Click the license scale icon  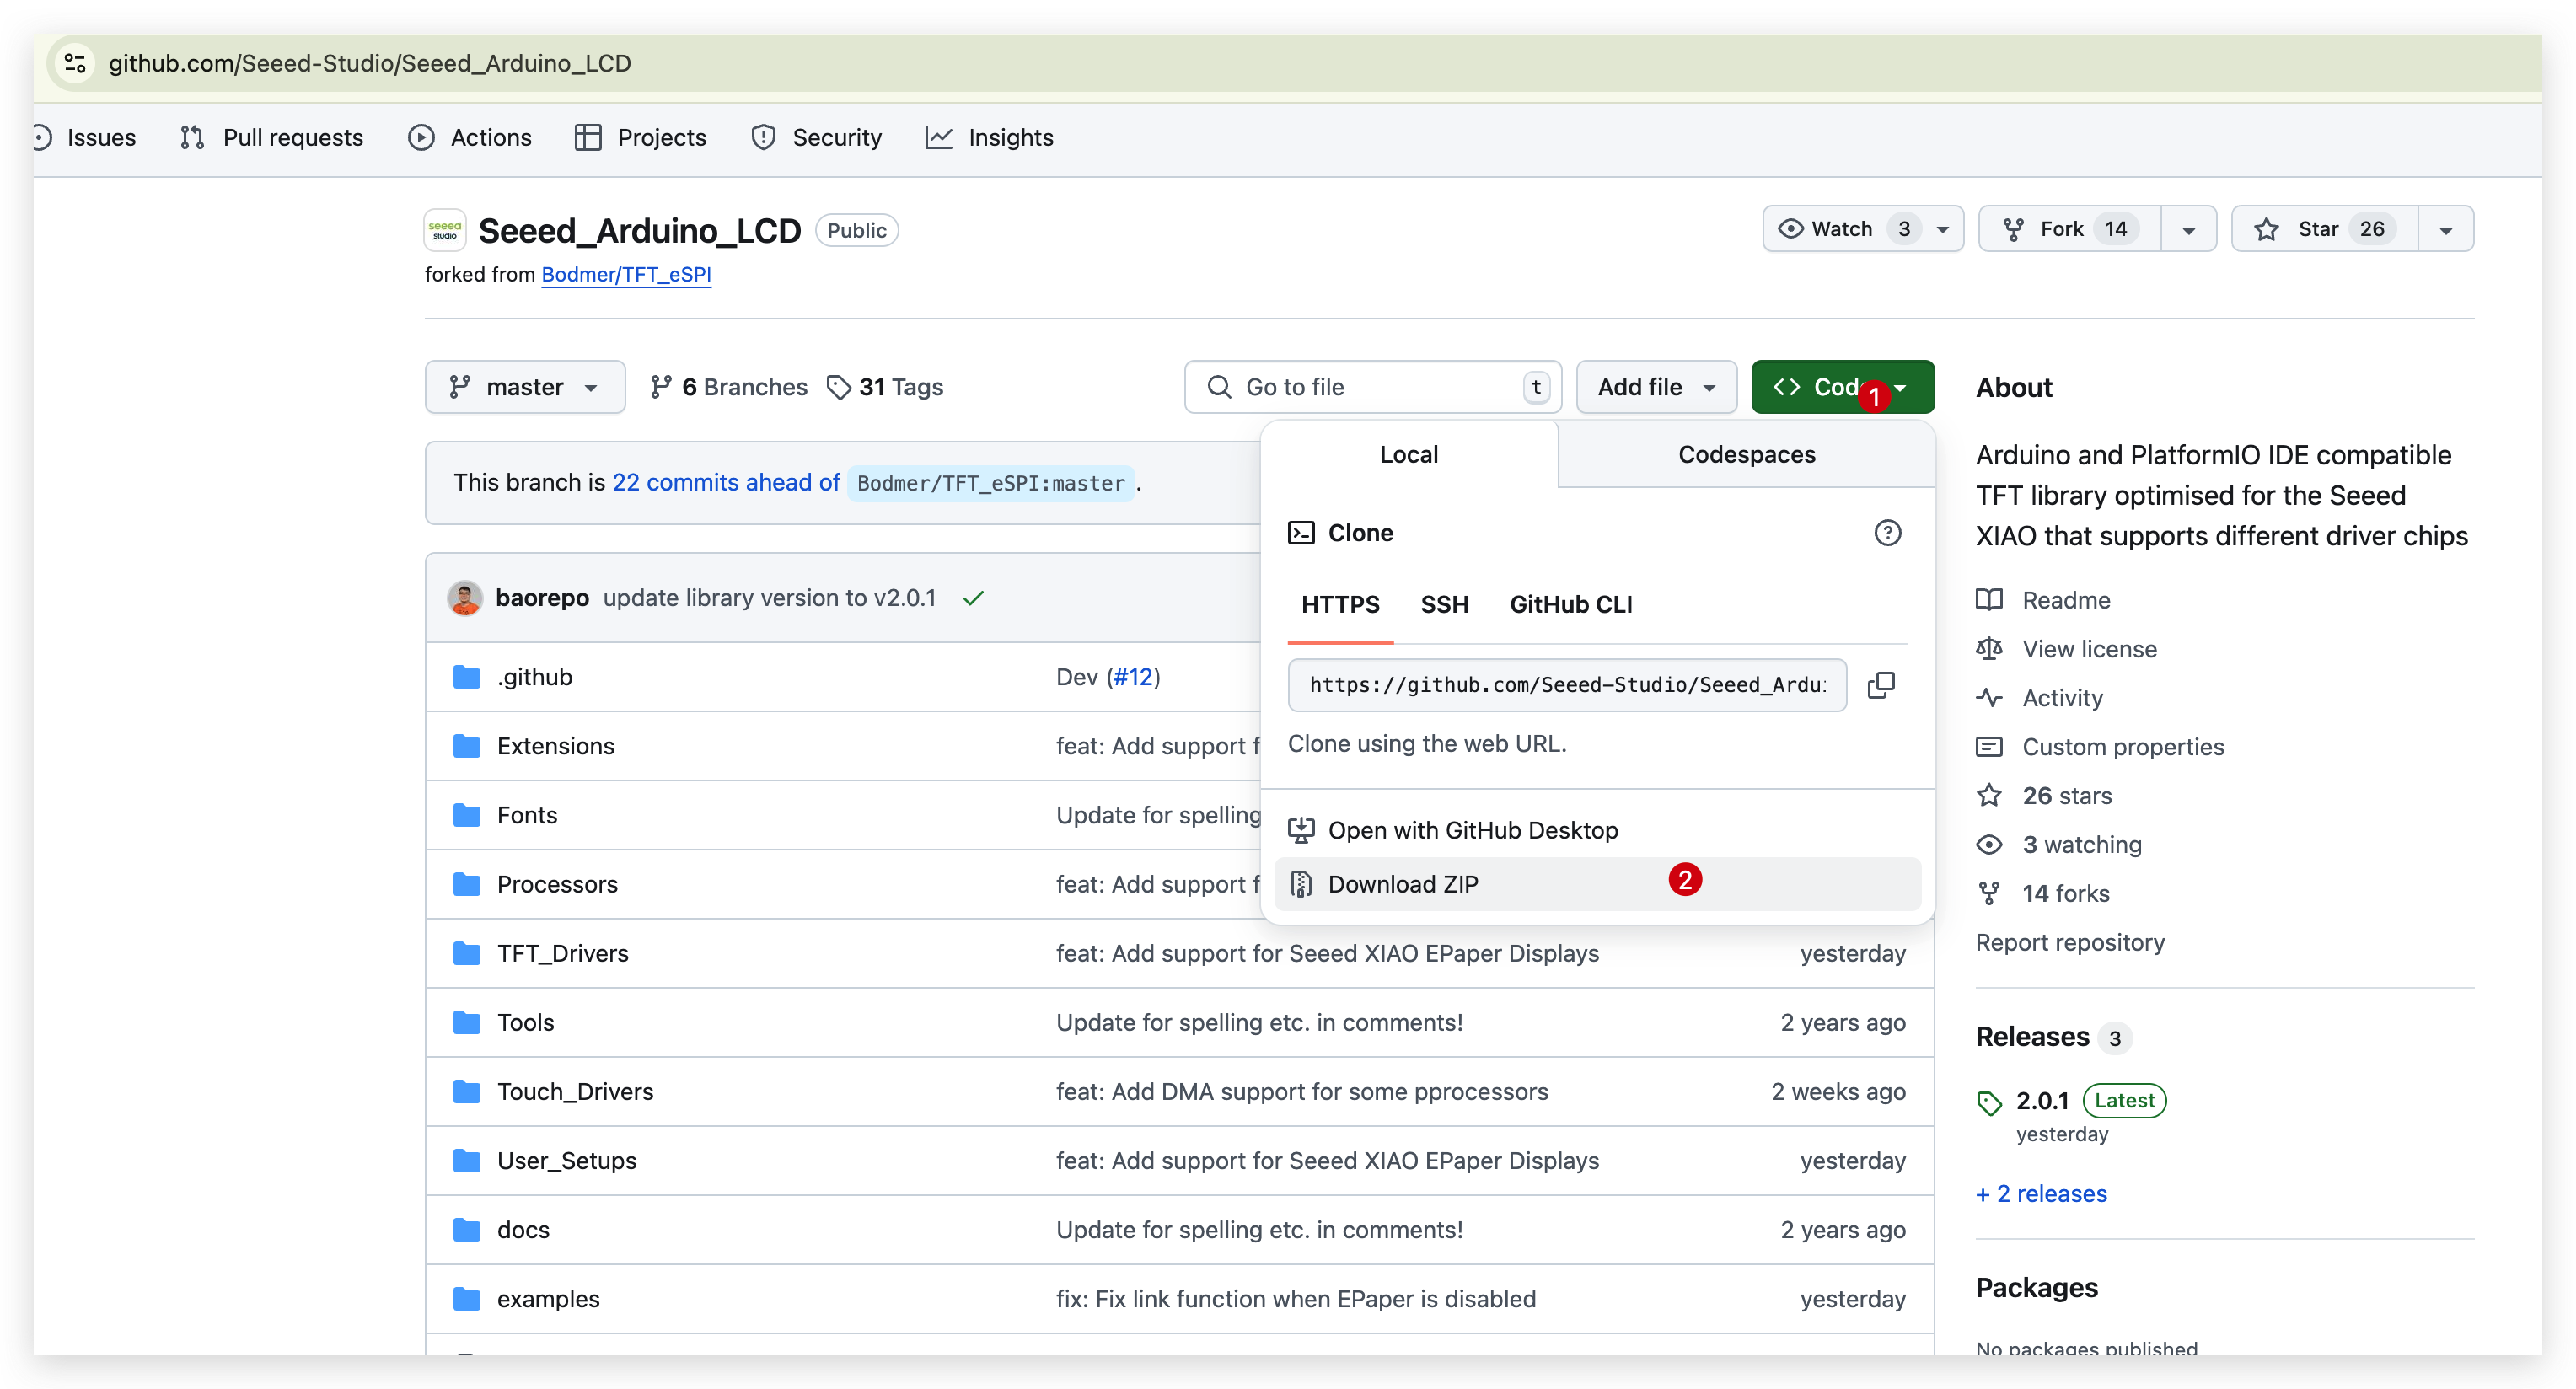(1989, 649)
